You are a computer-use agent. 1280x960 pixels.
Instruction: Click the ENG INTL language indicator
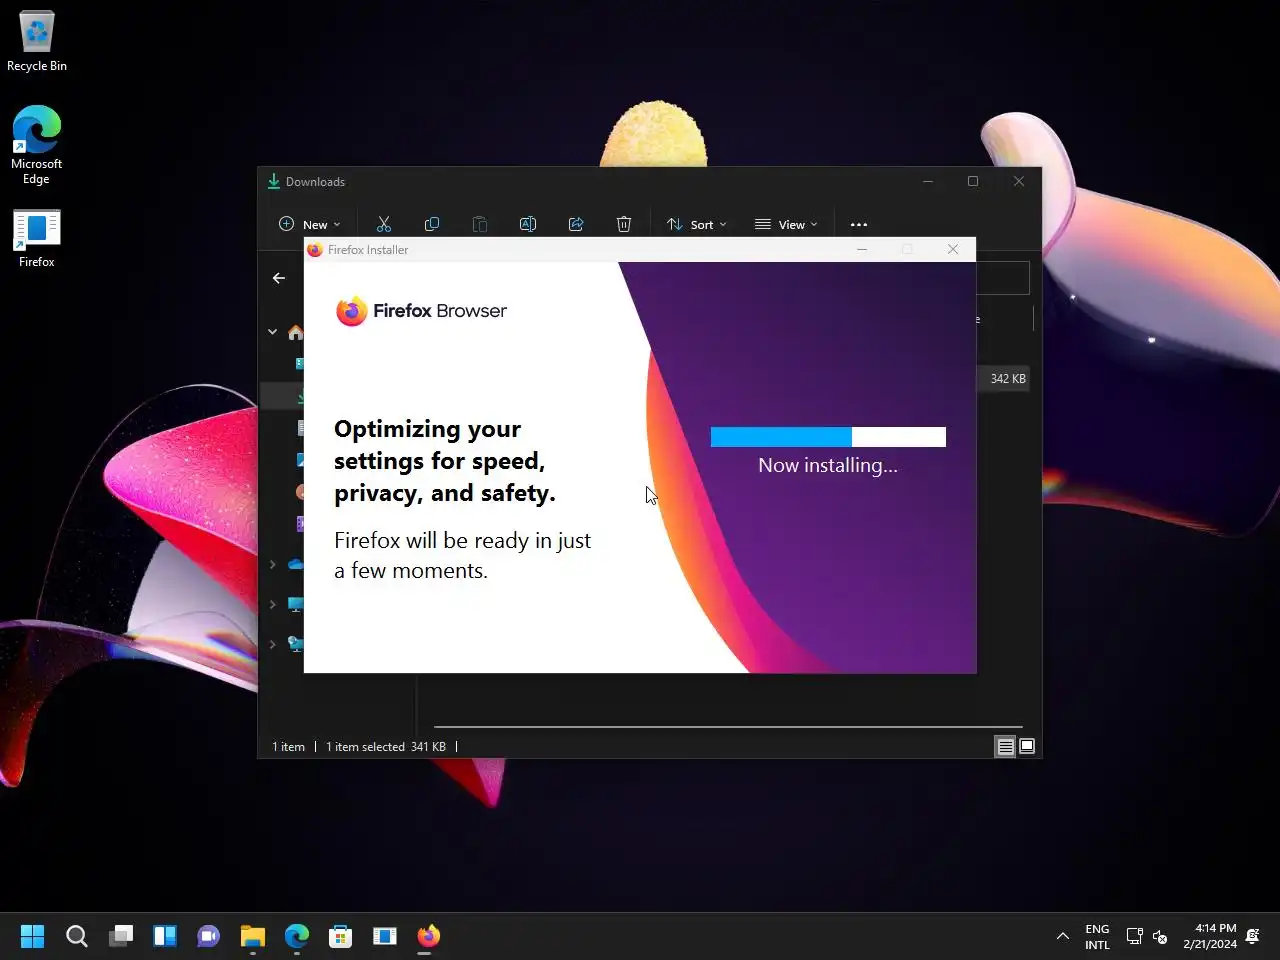1097,936
